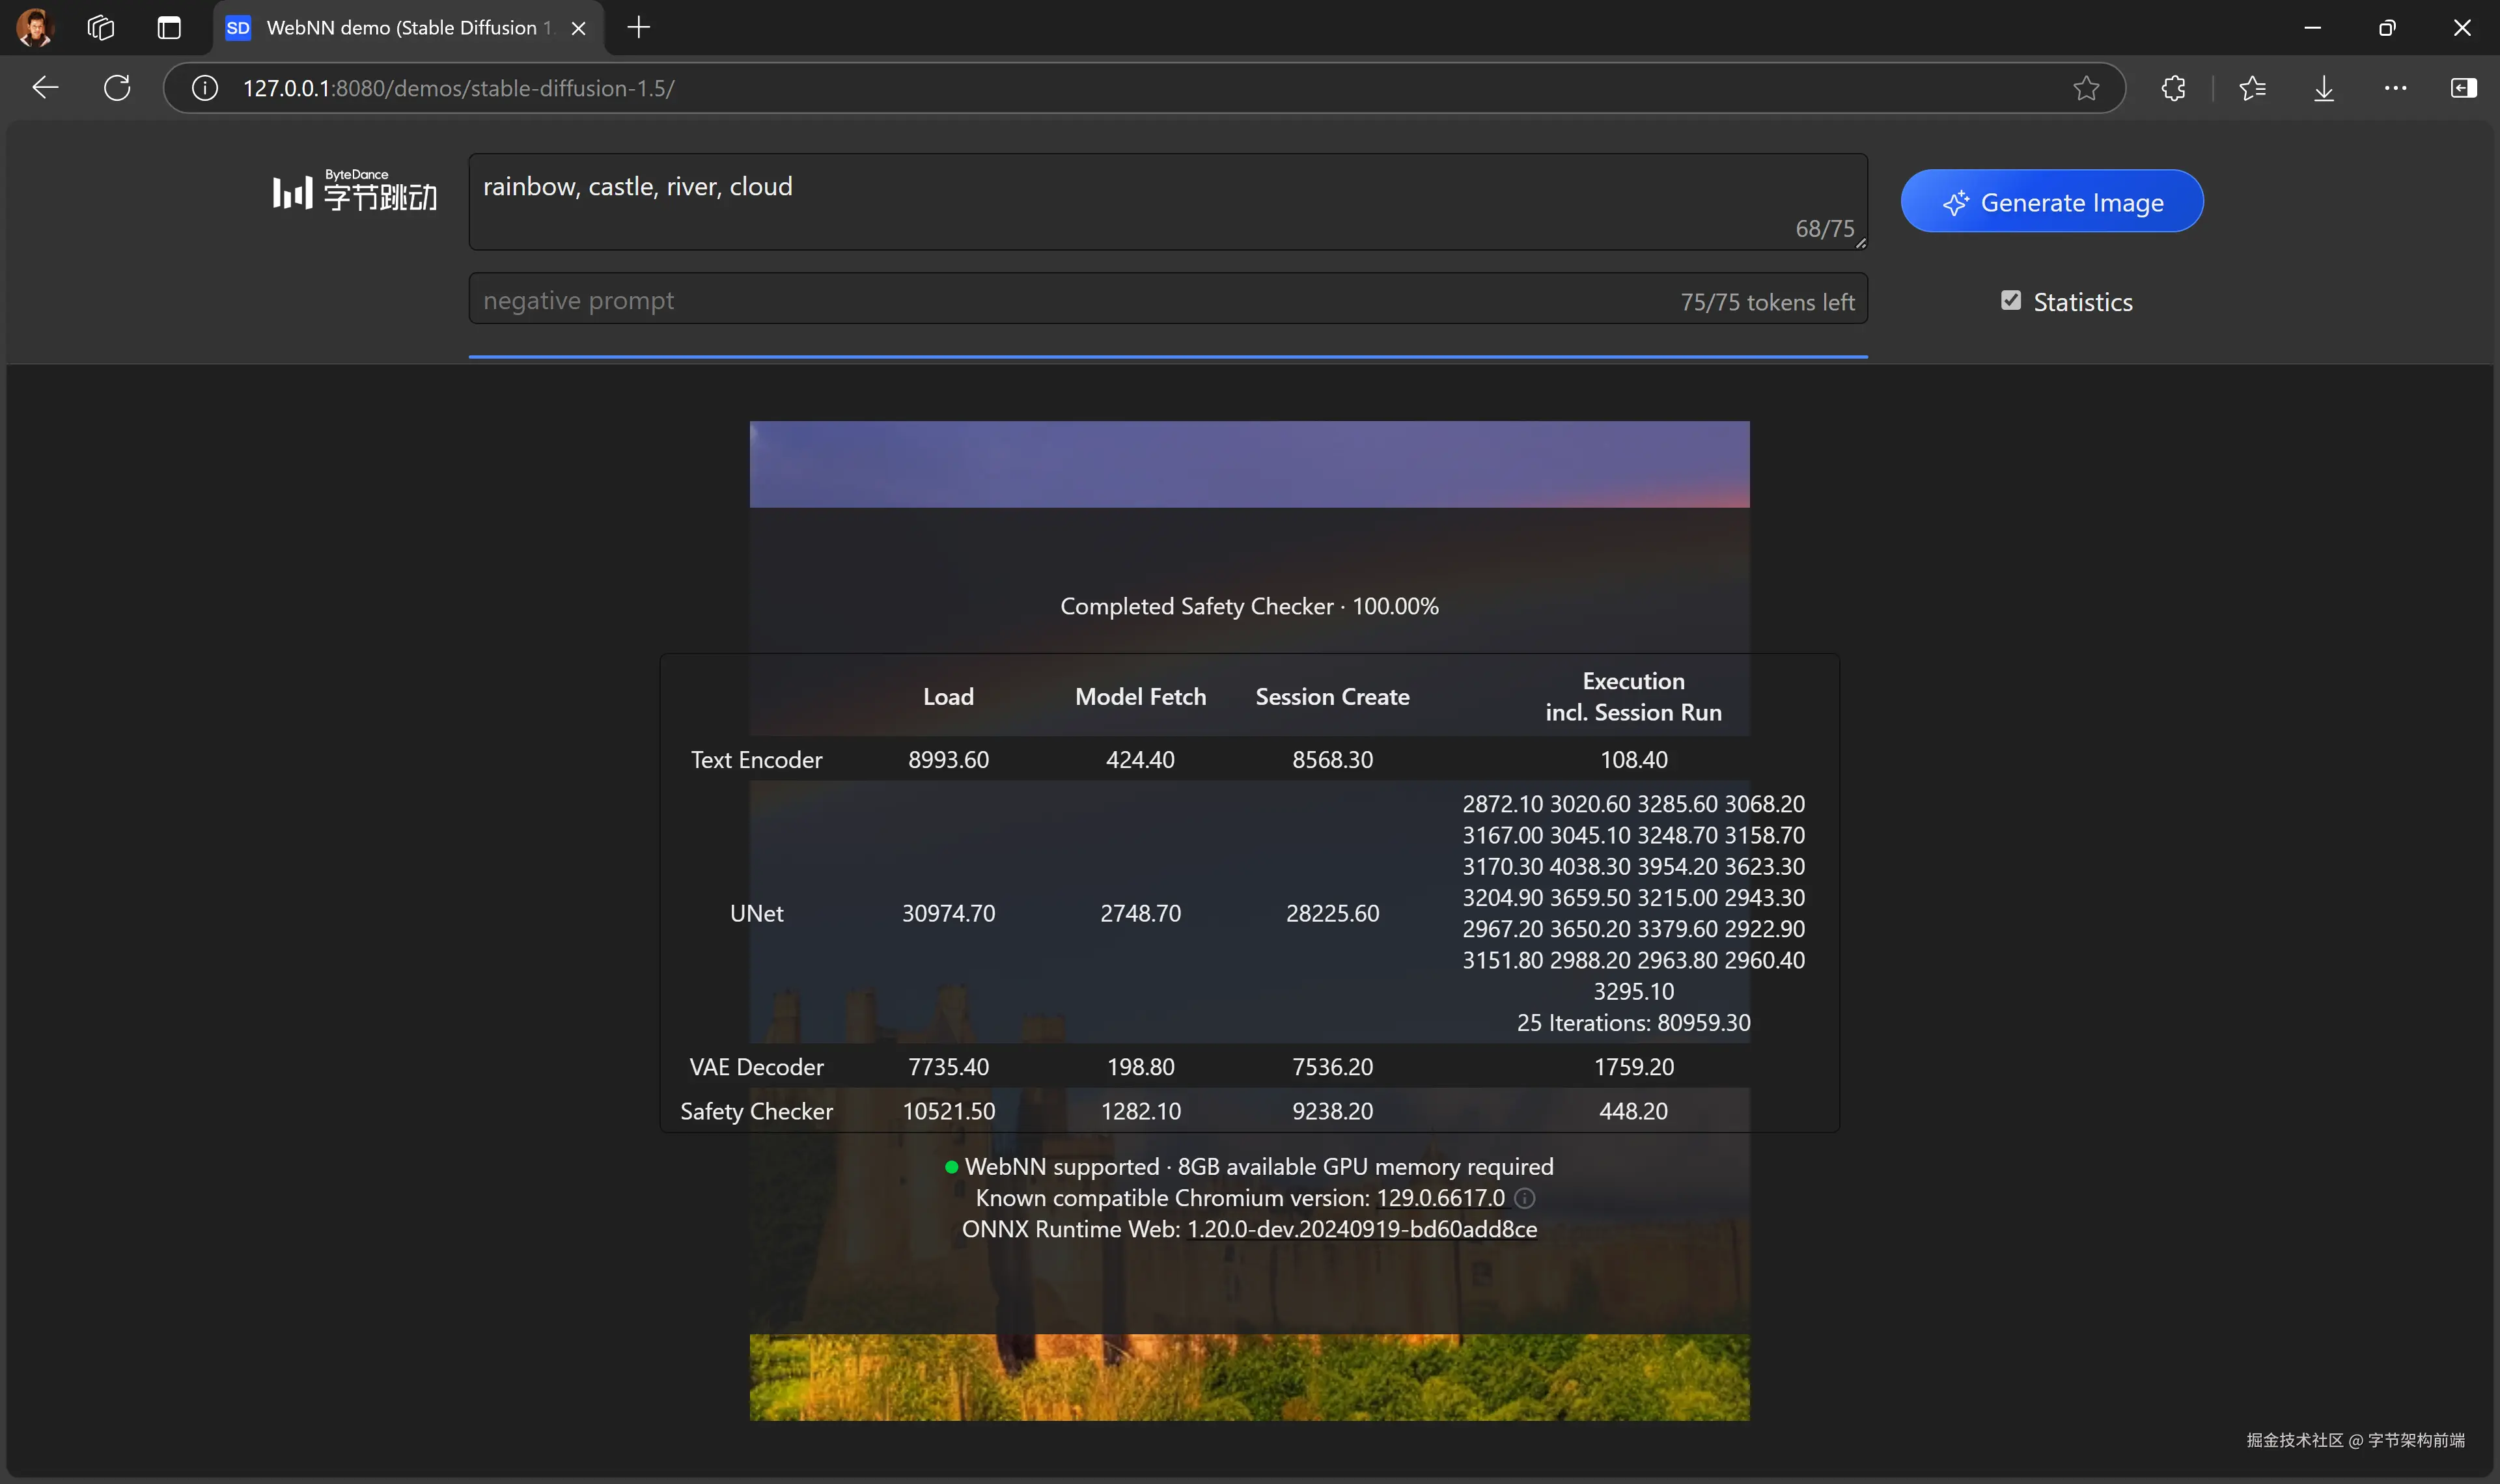Open the sidebar panel icon
Viewport: 2500px width, 1484px height.
point(2463,88)
